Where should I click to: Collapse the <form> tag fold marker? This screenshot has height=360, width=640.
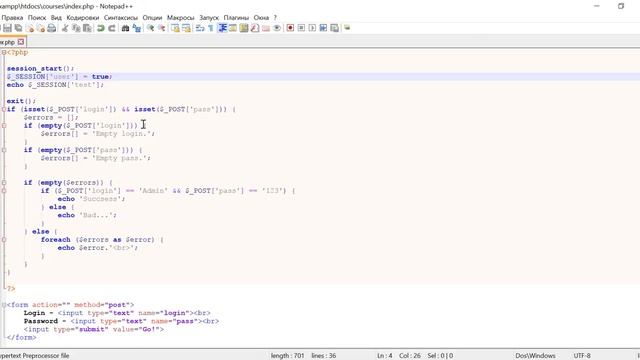click(4, 305)
